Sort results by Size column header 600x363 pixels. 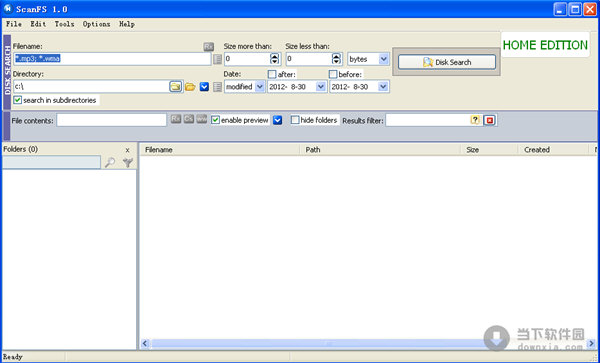(x=489, y=150)
